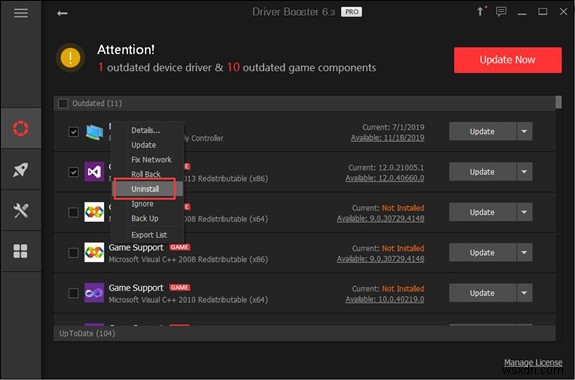Viewport: 575px width, 380px height.
Task: Choose Update from the context menu
Action: click(x=143, y=145)
